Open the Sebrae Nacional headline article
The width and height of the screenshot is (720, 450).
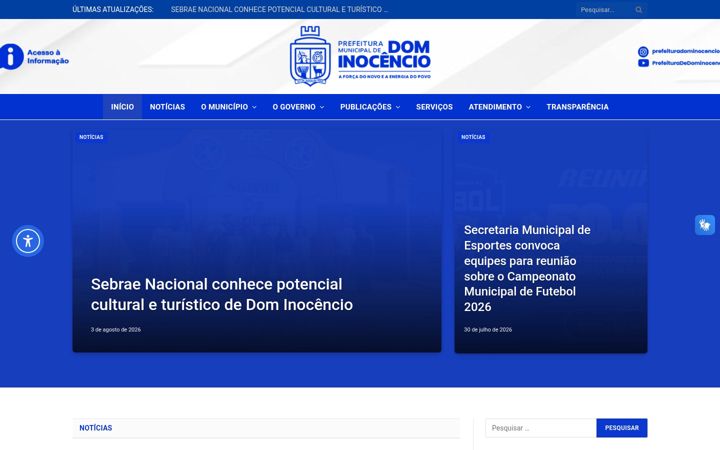(222, 294)
